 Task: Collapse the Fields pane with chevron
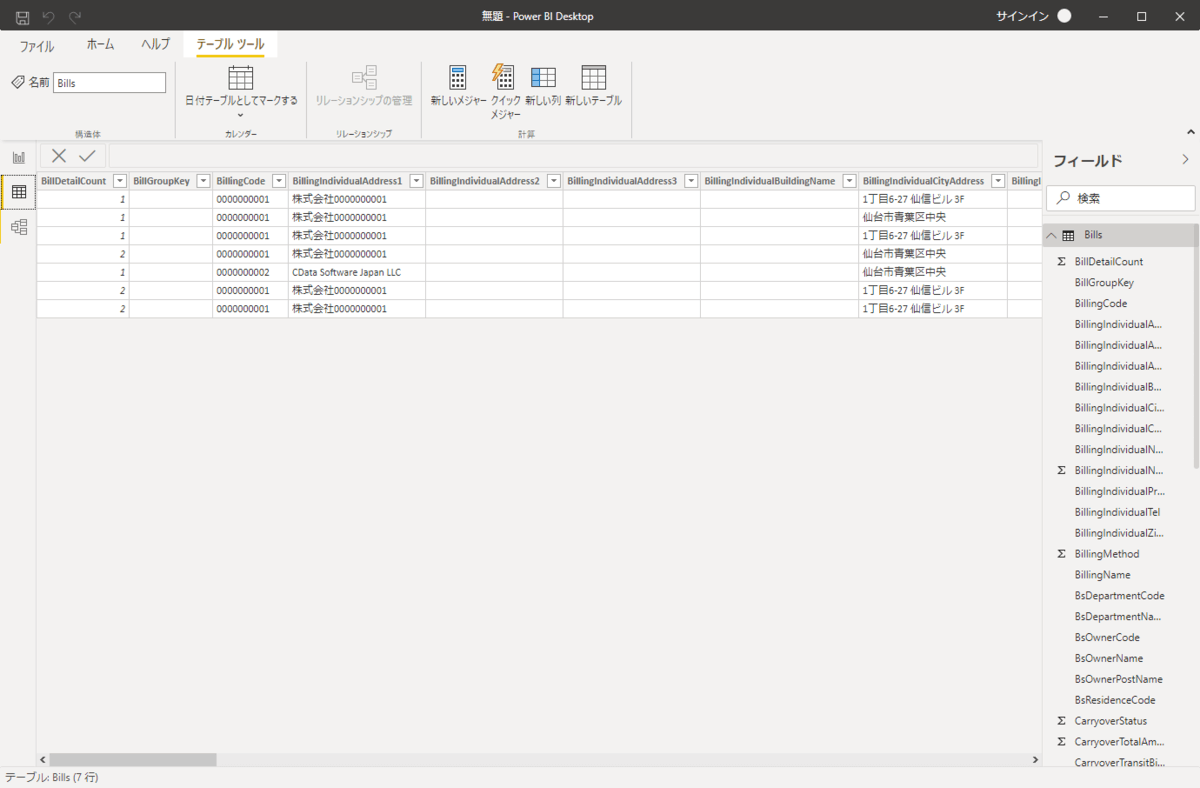[x=1186, y=159]
